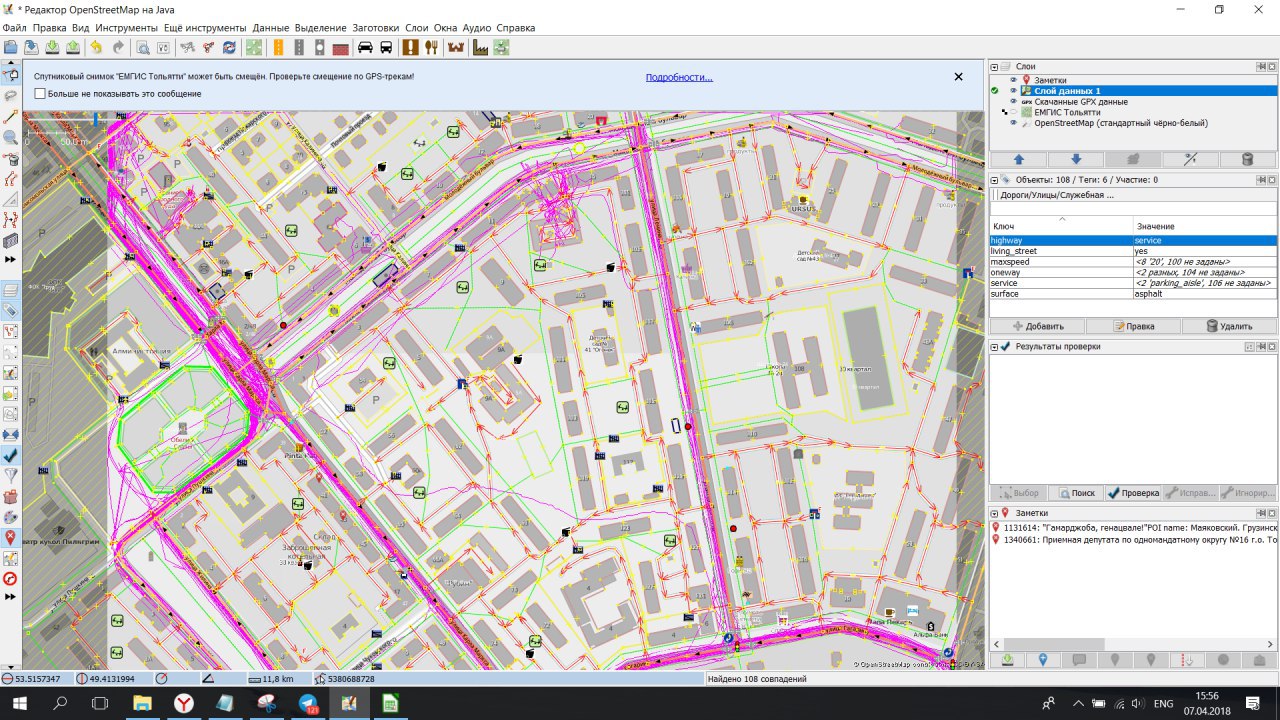Tick the 'Больше не показывать это сообщение' checkbox
The image size is (1280, 720).
pyautogui.click(x=40, y=94)
